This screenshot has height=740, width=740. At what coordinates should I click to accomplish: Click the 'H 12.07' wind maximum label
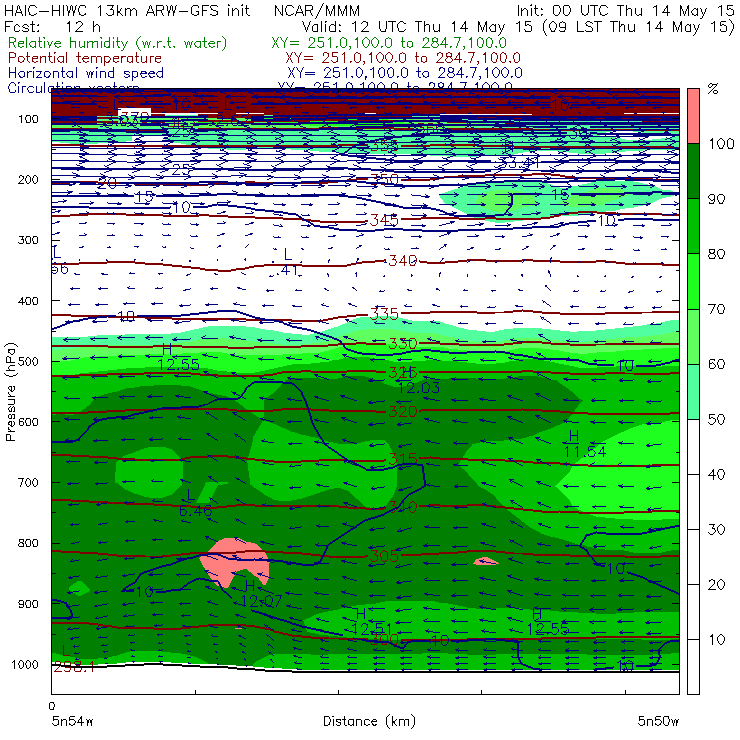click(261, 594)
